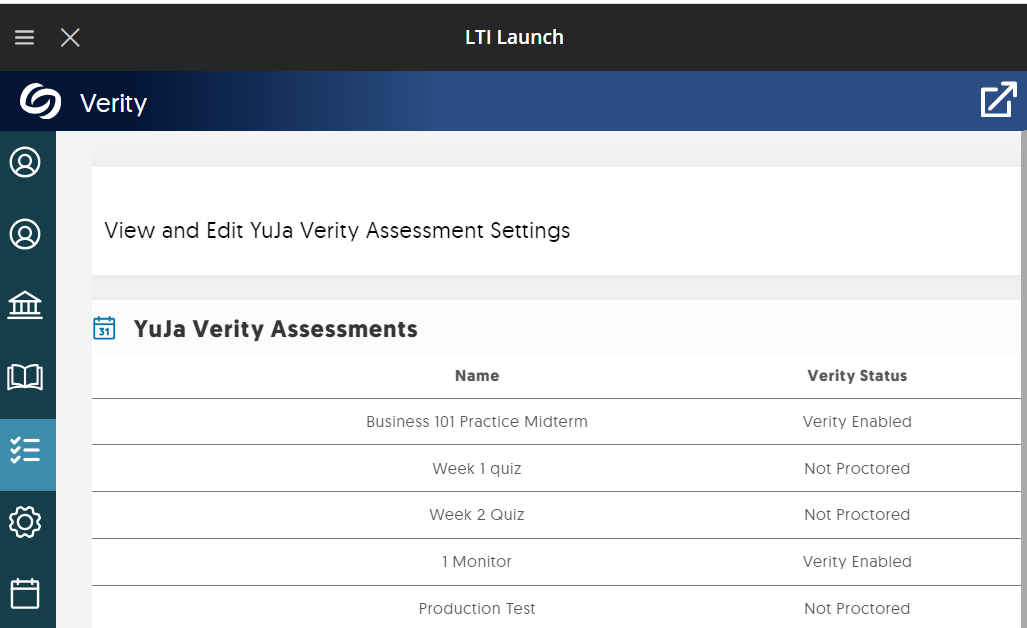Click the calendar icon beside YuJa Verity Assessments
1027x628 pixels.
click(104, 328)
